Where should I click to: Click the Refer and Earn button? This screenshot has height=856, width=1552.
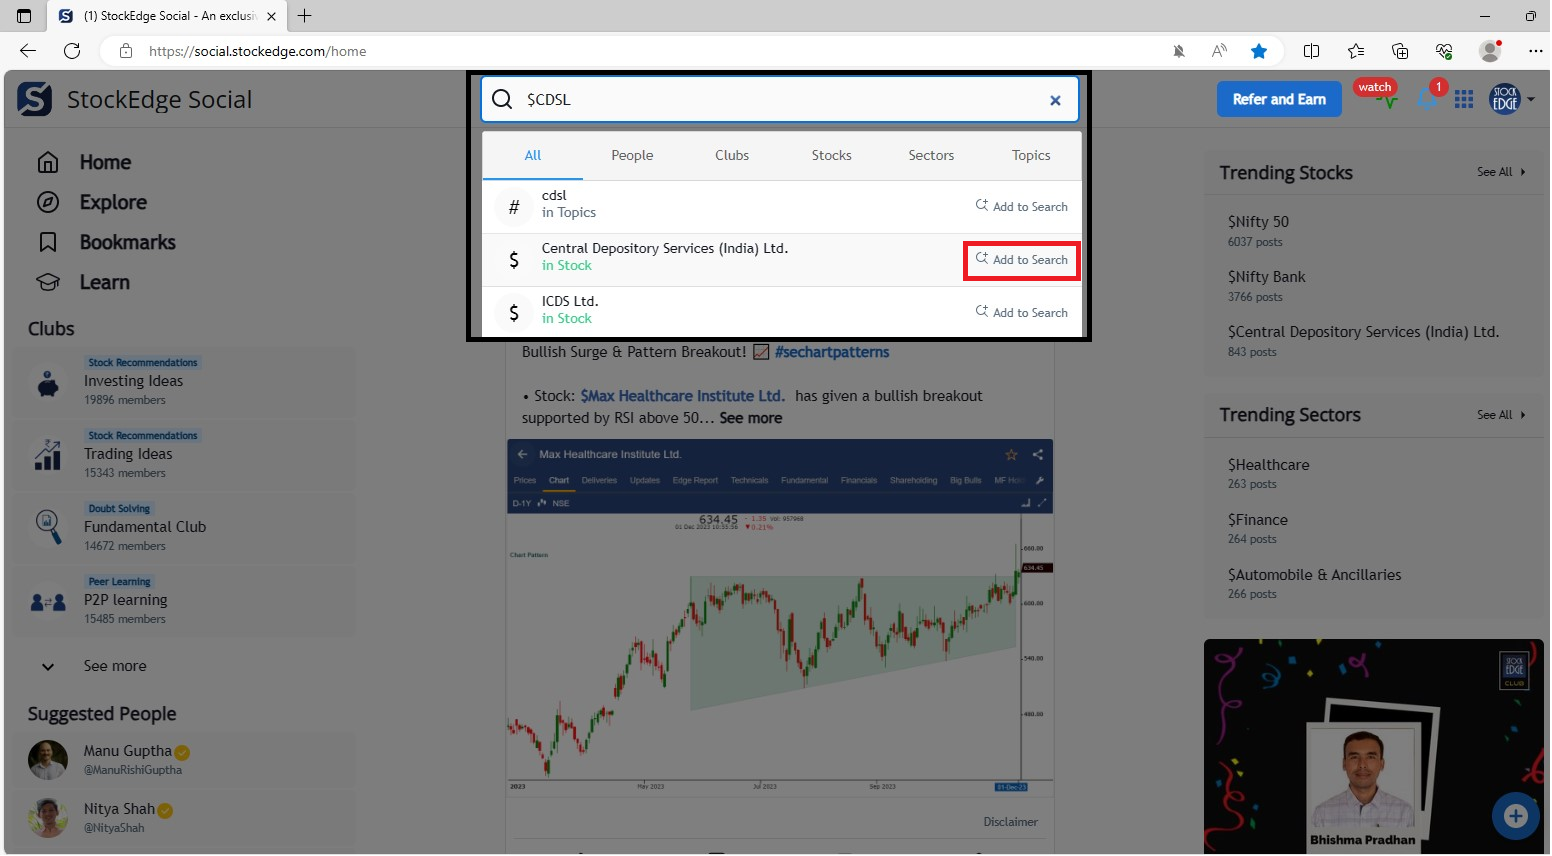(x=1278, y=99)
